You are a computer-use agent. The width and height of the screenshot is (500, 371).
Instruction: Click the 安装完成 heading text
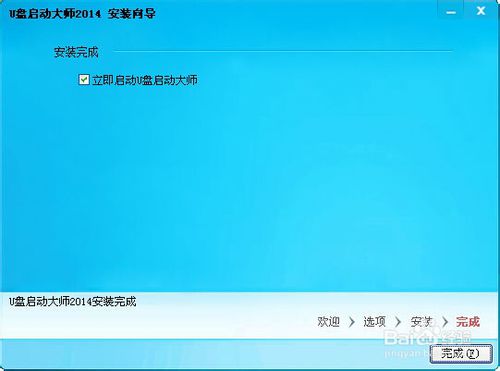point(76,52)
